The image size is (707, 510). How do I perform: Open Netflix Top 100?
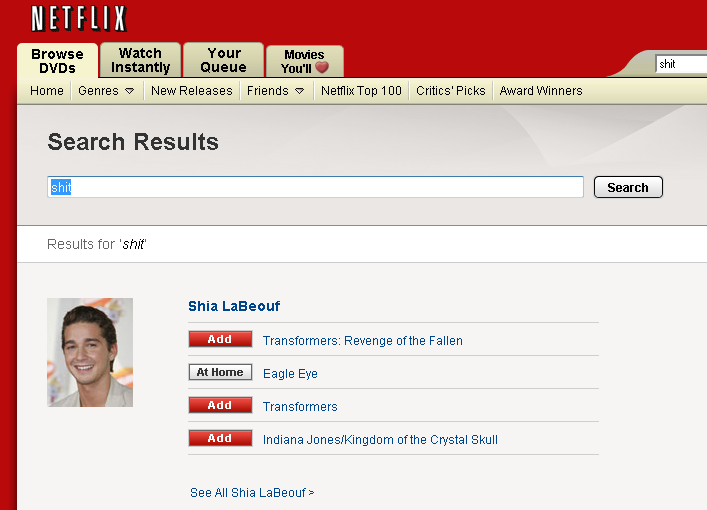(x=361, y=91)
